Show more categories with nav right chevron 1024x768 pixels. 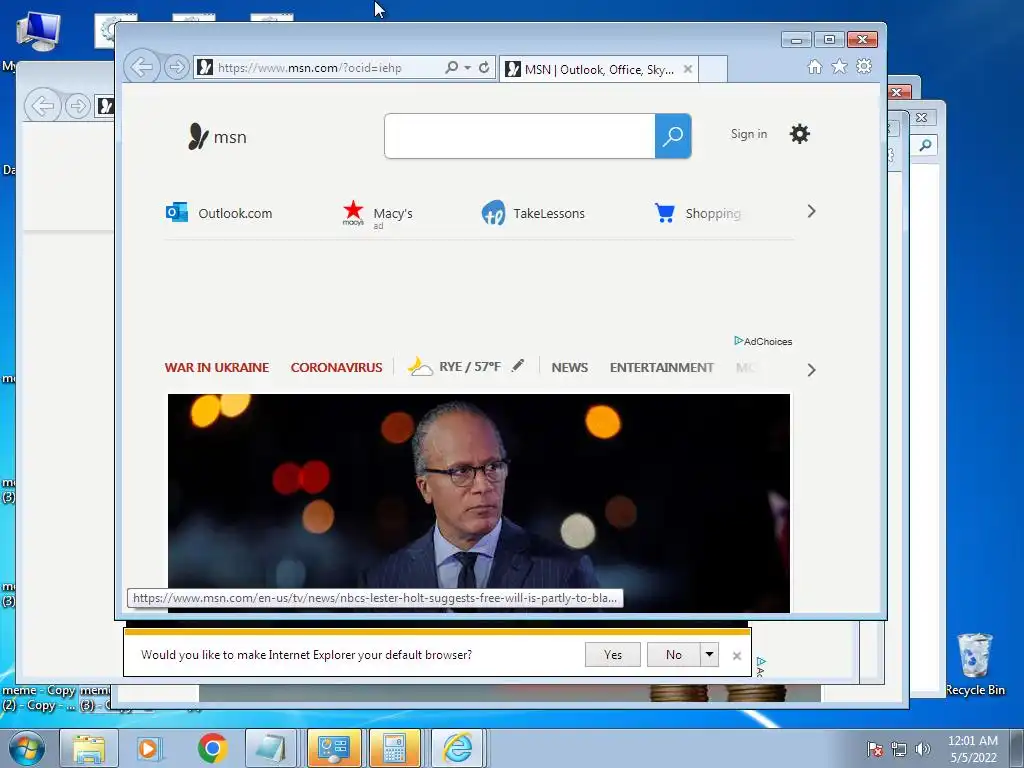point(811,370)
